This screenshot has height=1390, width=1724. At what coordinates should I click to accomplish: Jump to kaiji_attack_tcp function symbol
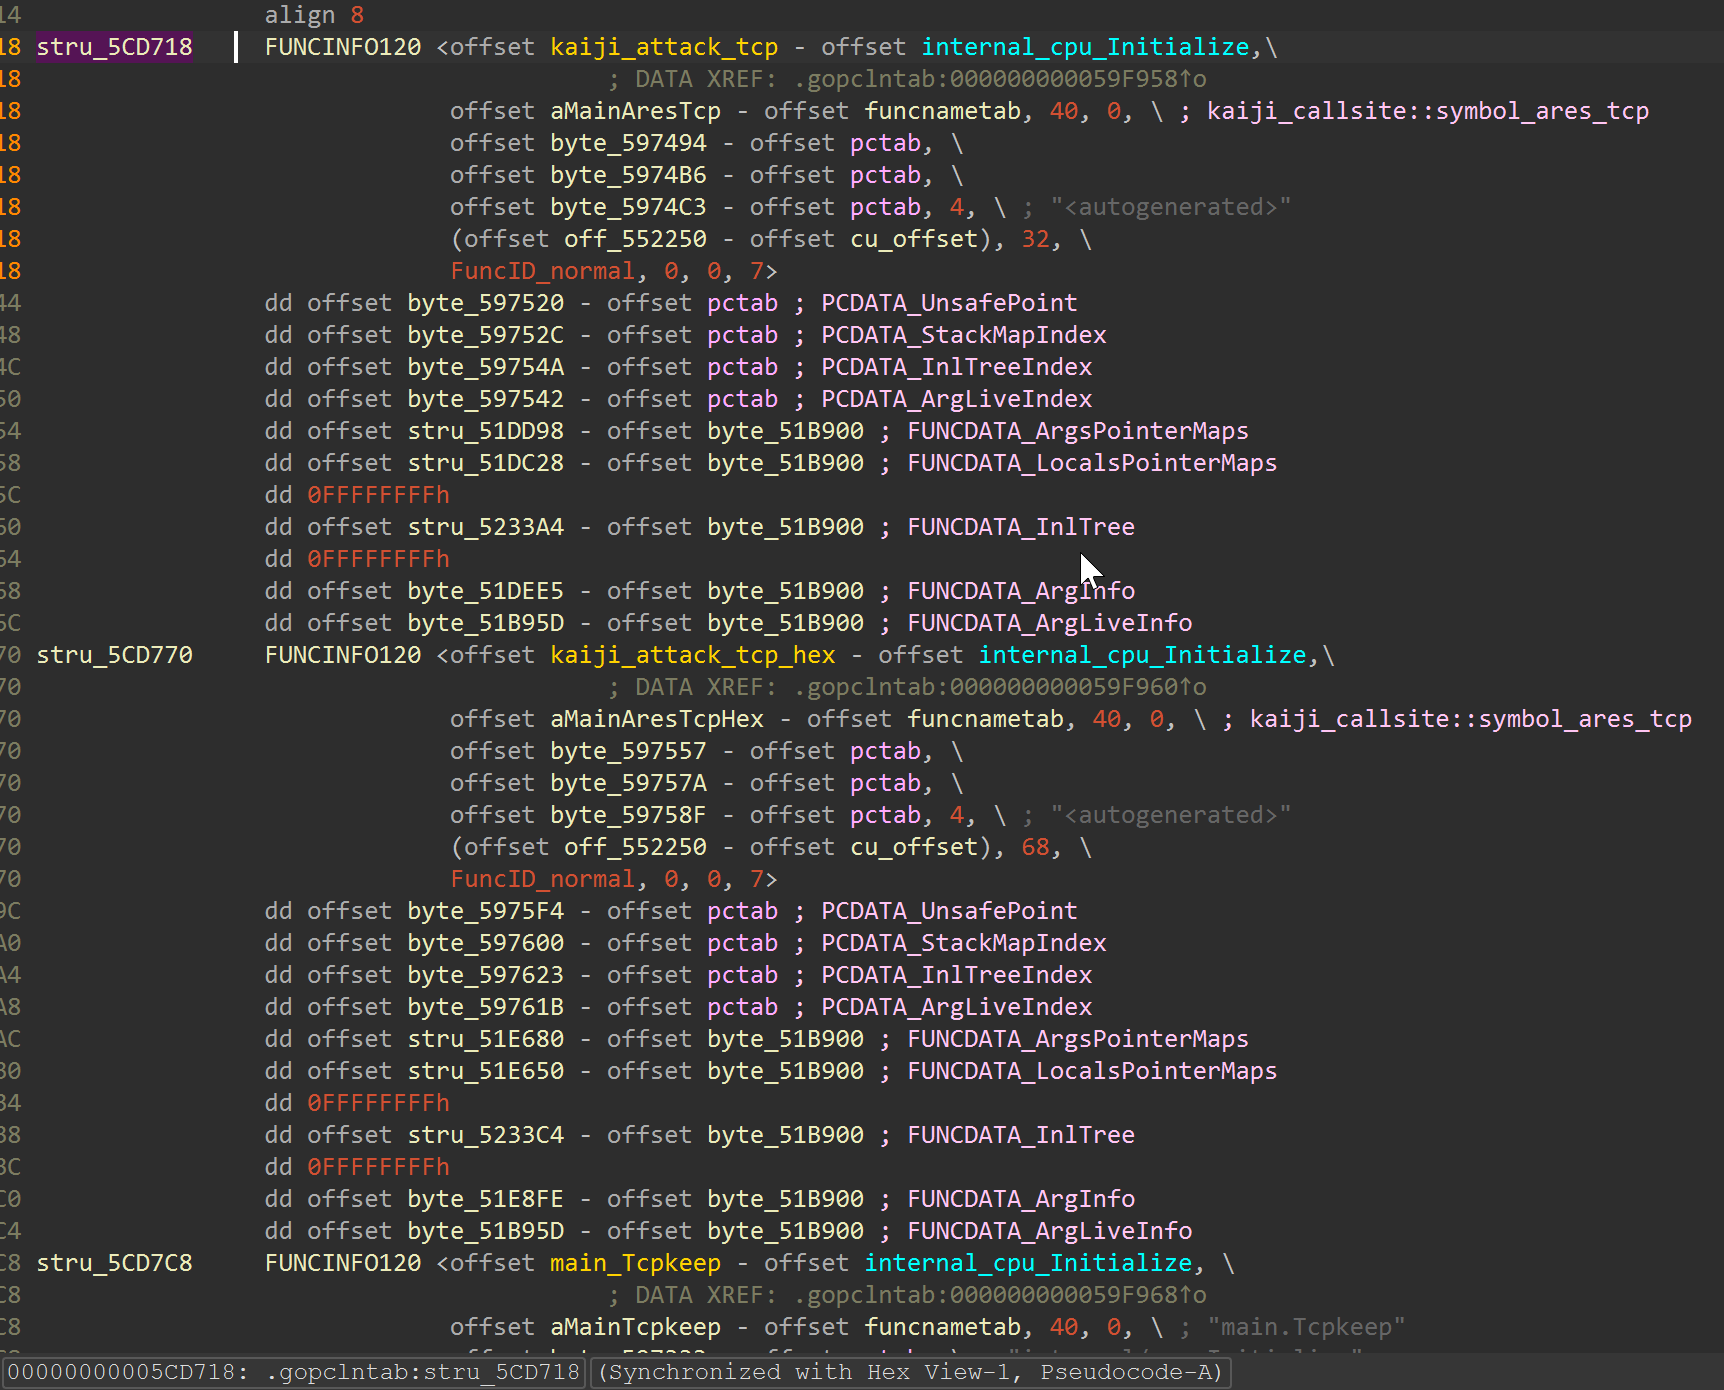pyautogui.click(x=663, y=46)
